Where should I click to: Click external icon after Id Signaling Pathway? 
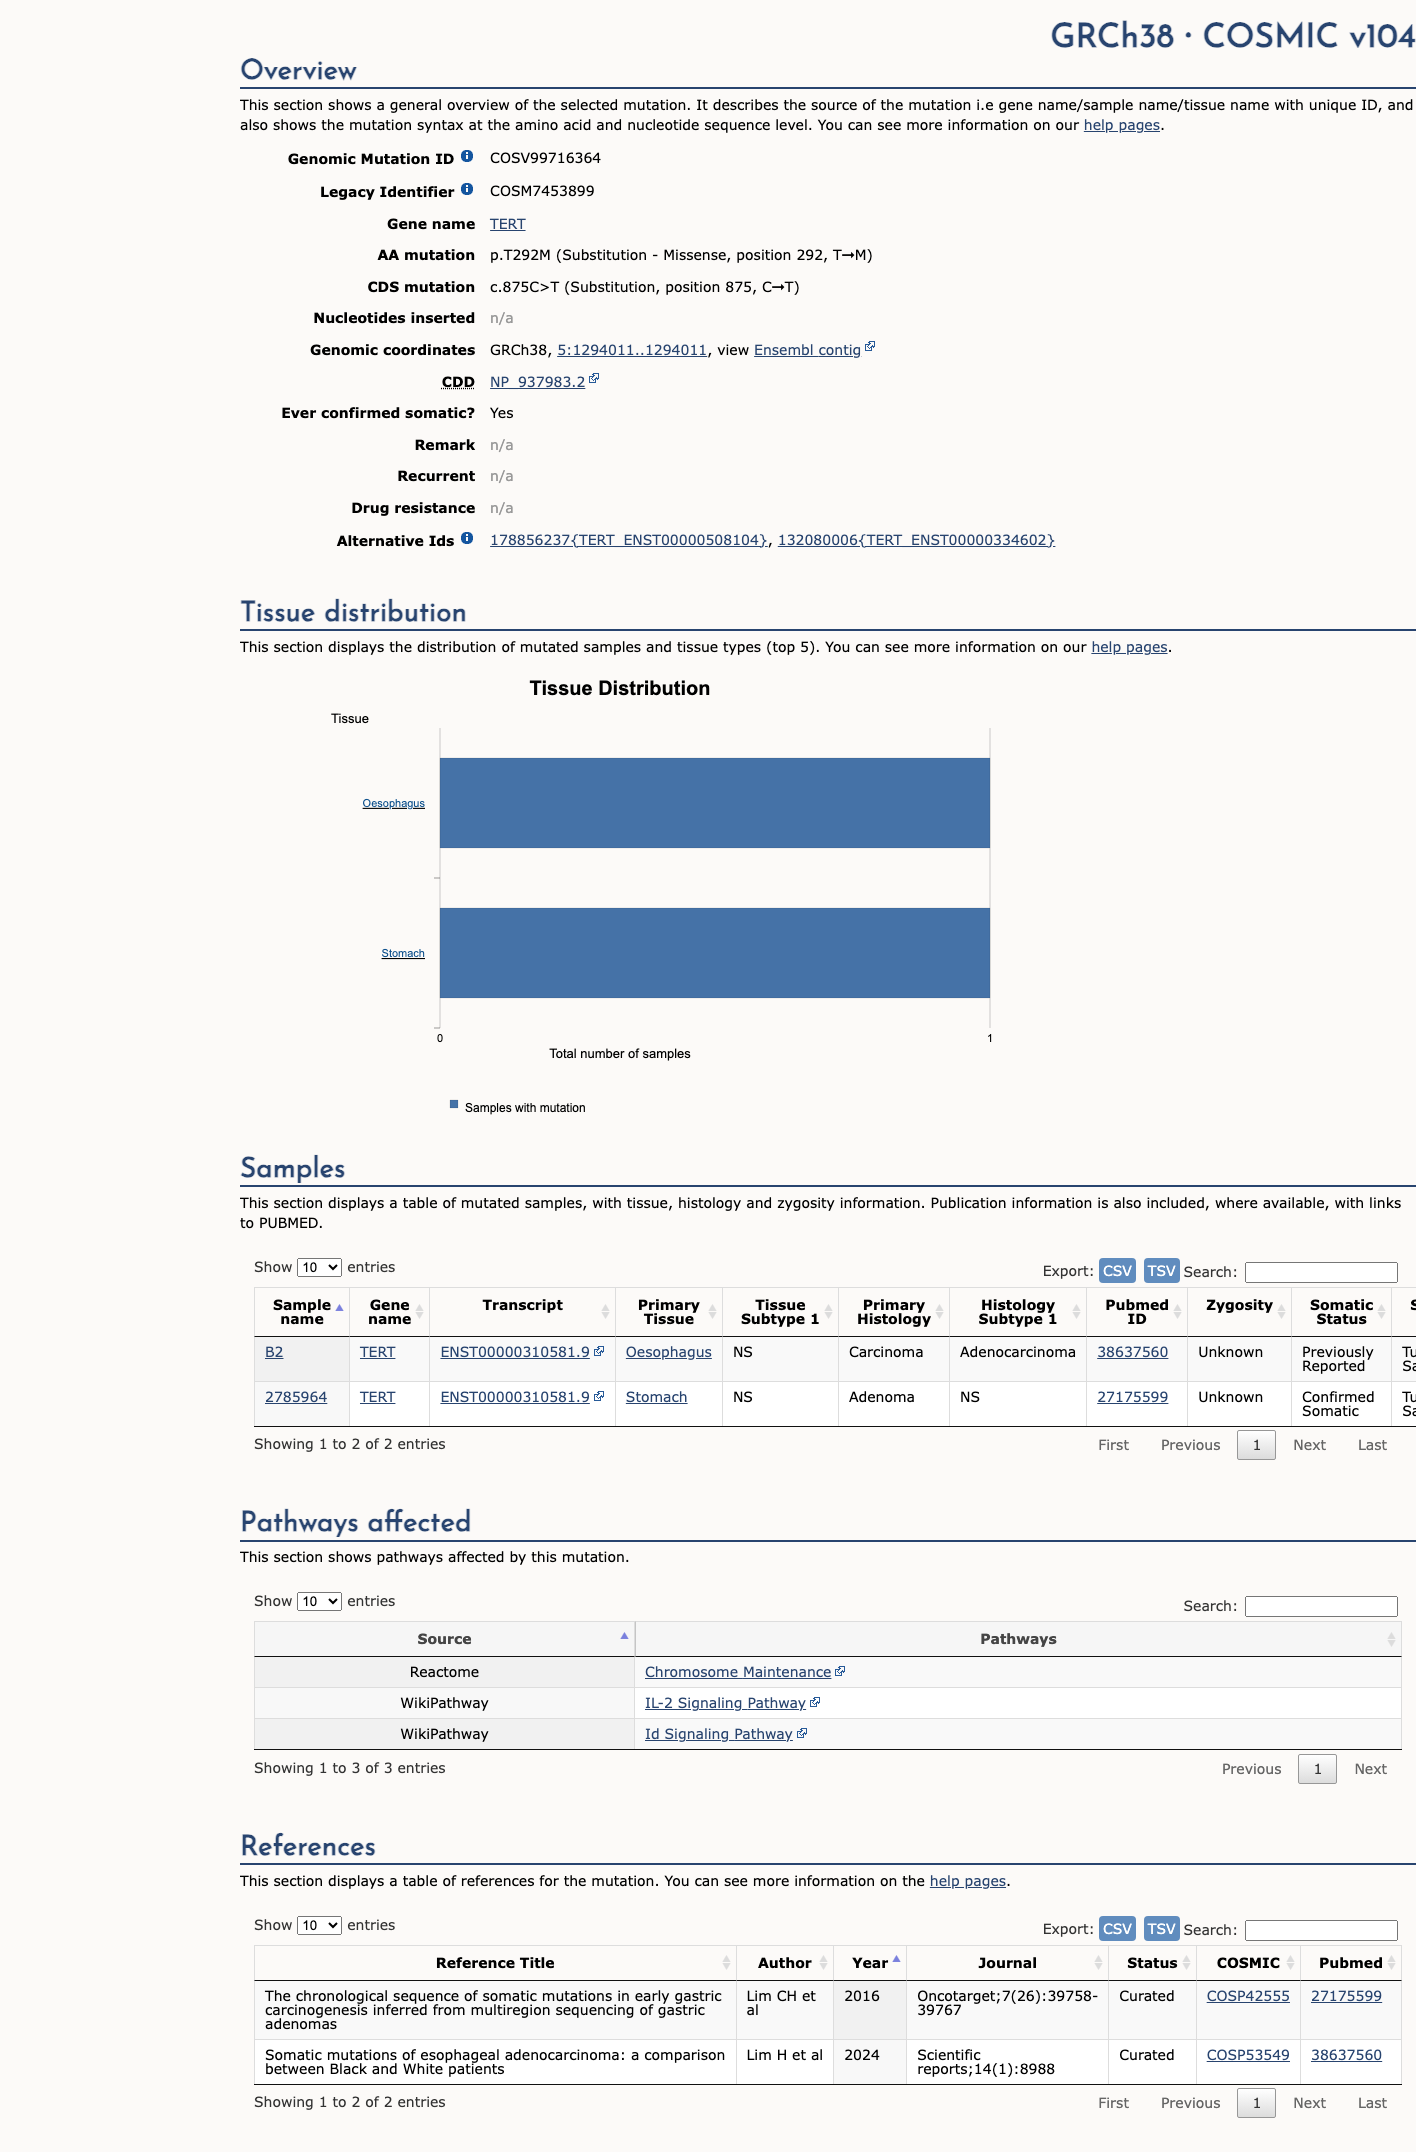coord(802,1733)
